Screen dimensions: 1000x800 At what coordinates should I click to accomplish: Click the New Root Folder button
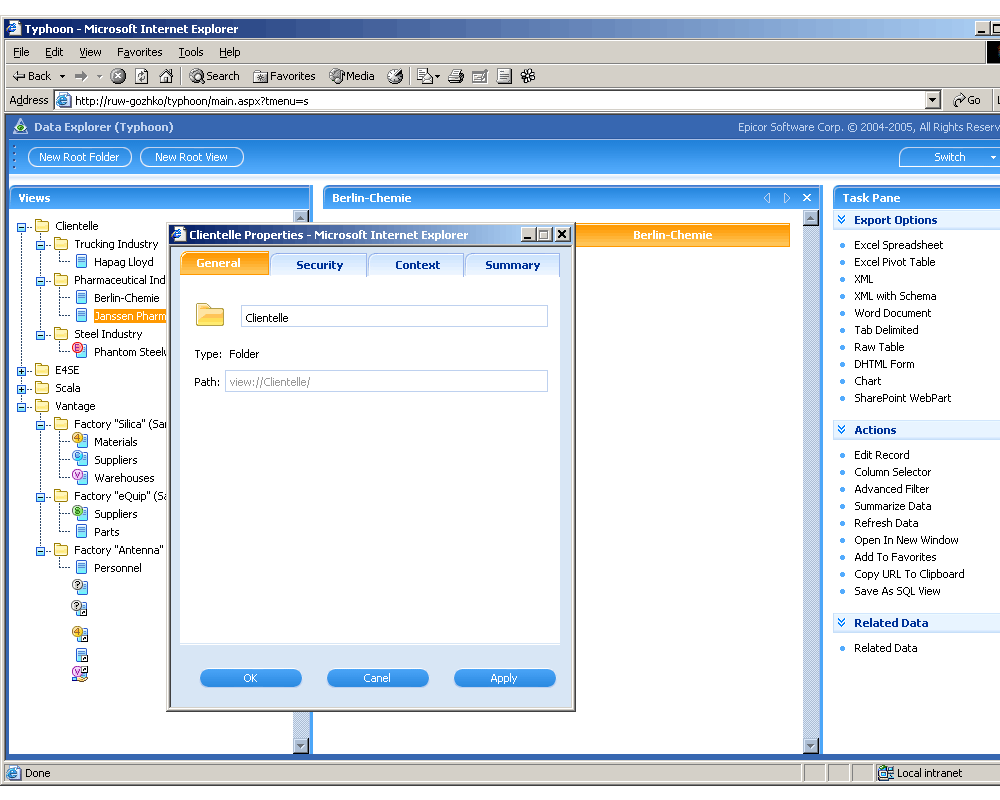click(80, 157)
